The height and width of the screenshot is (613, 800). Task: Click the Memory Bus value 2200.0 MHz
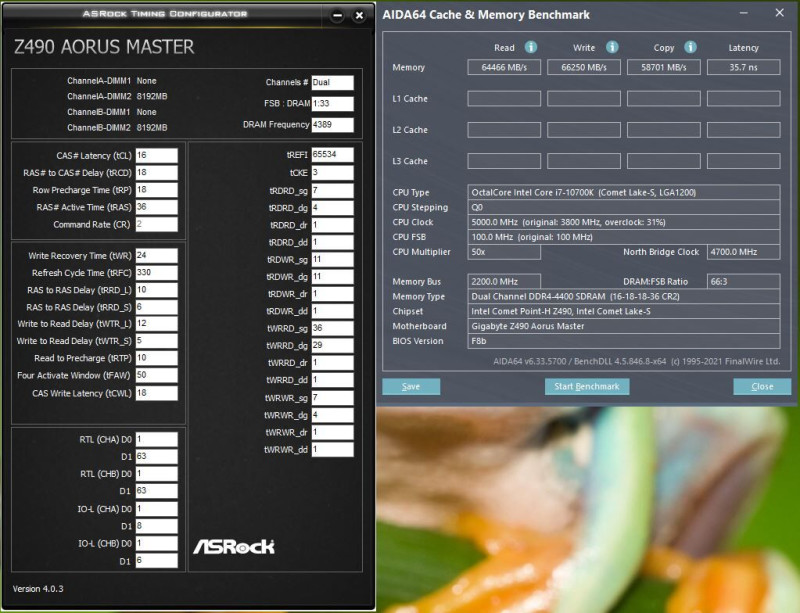[x=504, y=281]
